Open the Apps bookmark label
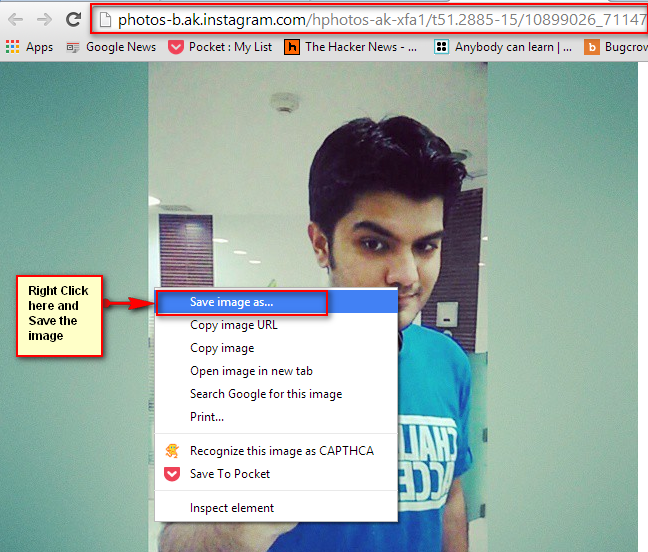The image size is (648, 552). (40, 48)
